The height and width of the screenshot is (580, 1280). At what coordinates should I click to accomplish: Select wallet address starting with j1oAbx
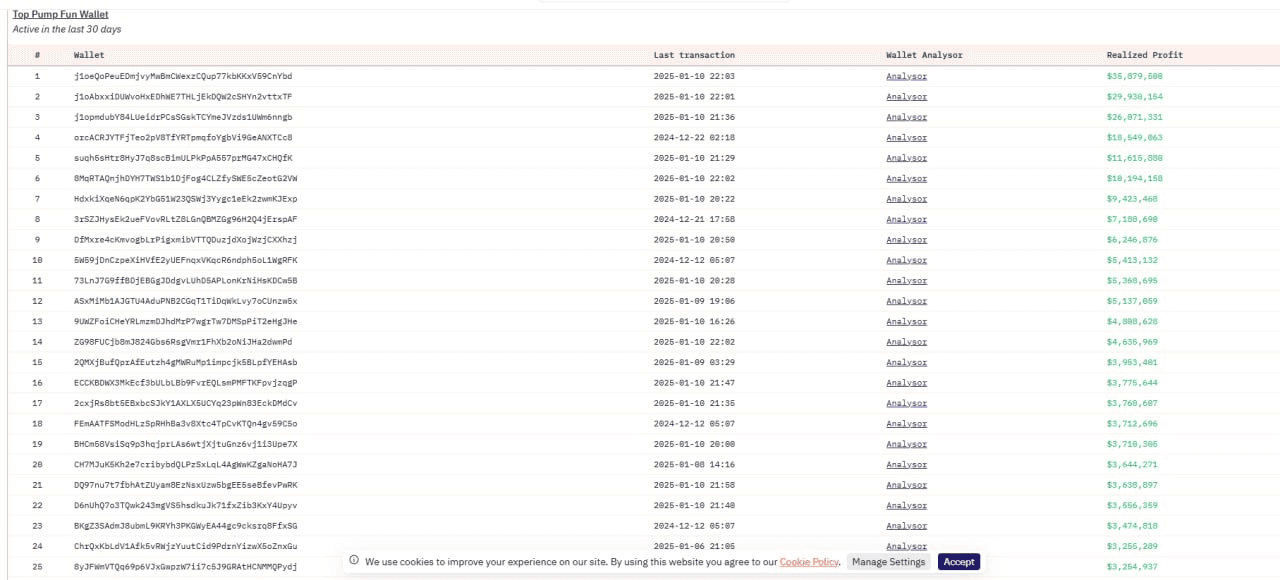(x=183, y=97)
